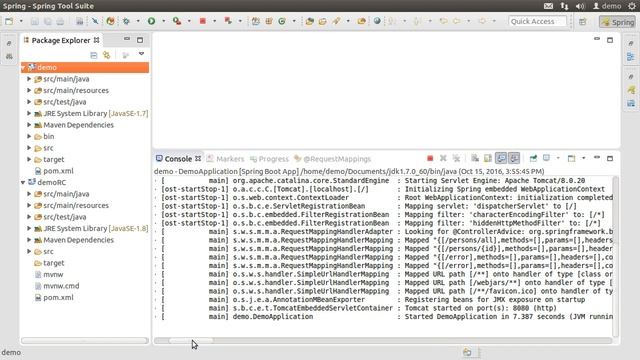The width and height of the screenshot is (640, 360).
Task: Expand src/main/java under demo
Action: 29,79
